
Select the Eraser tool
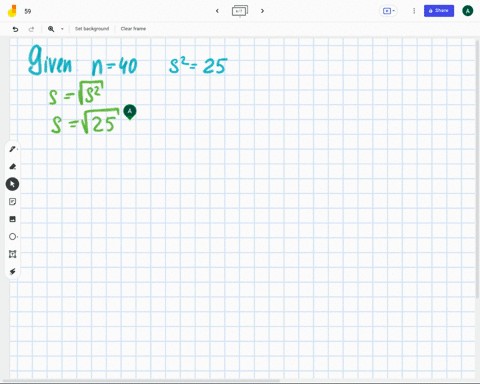point(12,167)
